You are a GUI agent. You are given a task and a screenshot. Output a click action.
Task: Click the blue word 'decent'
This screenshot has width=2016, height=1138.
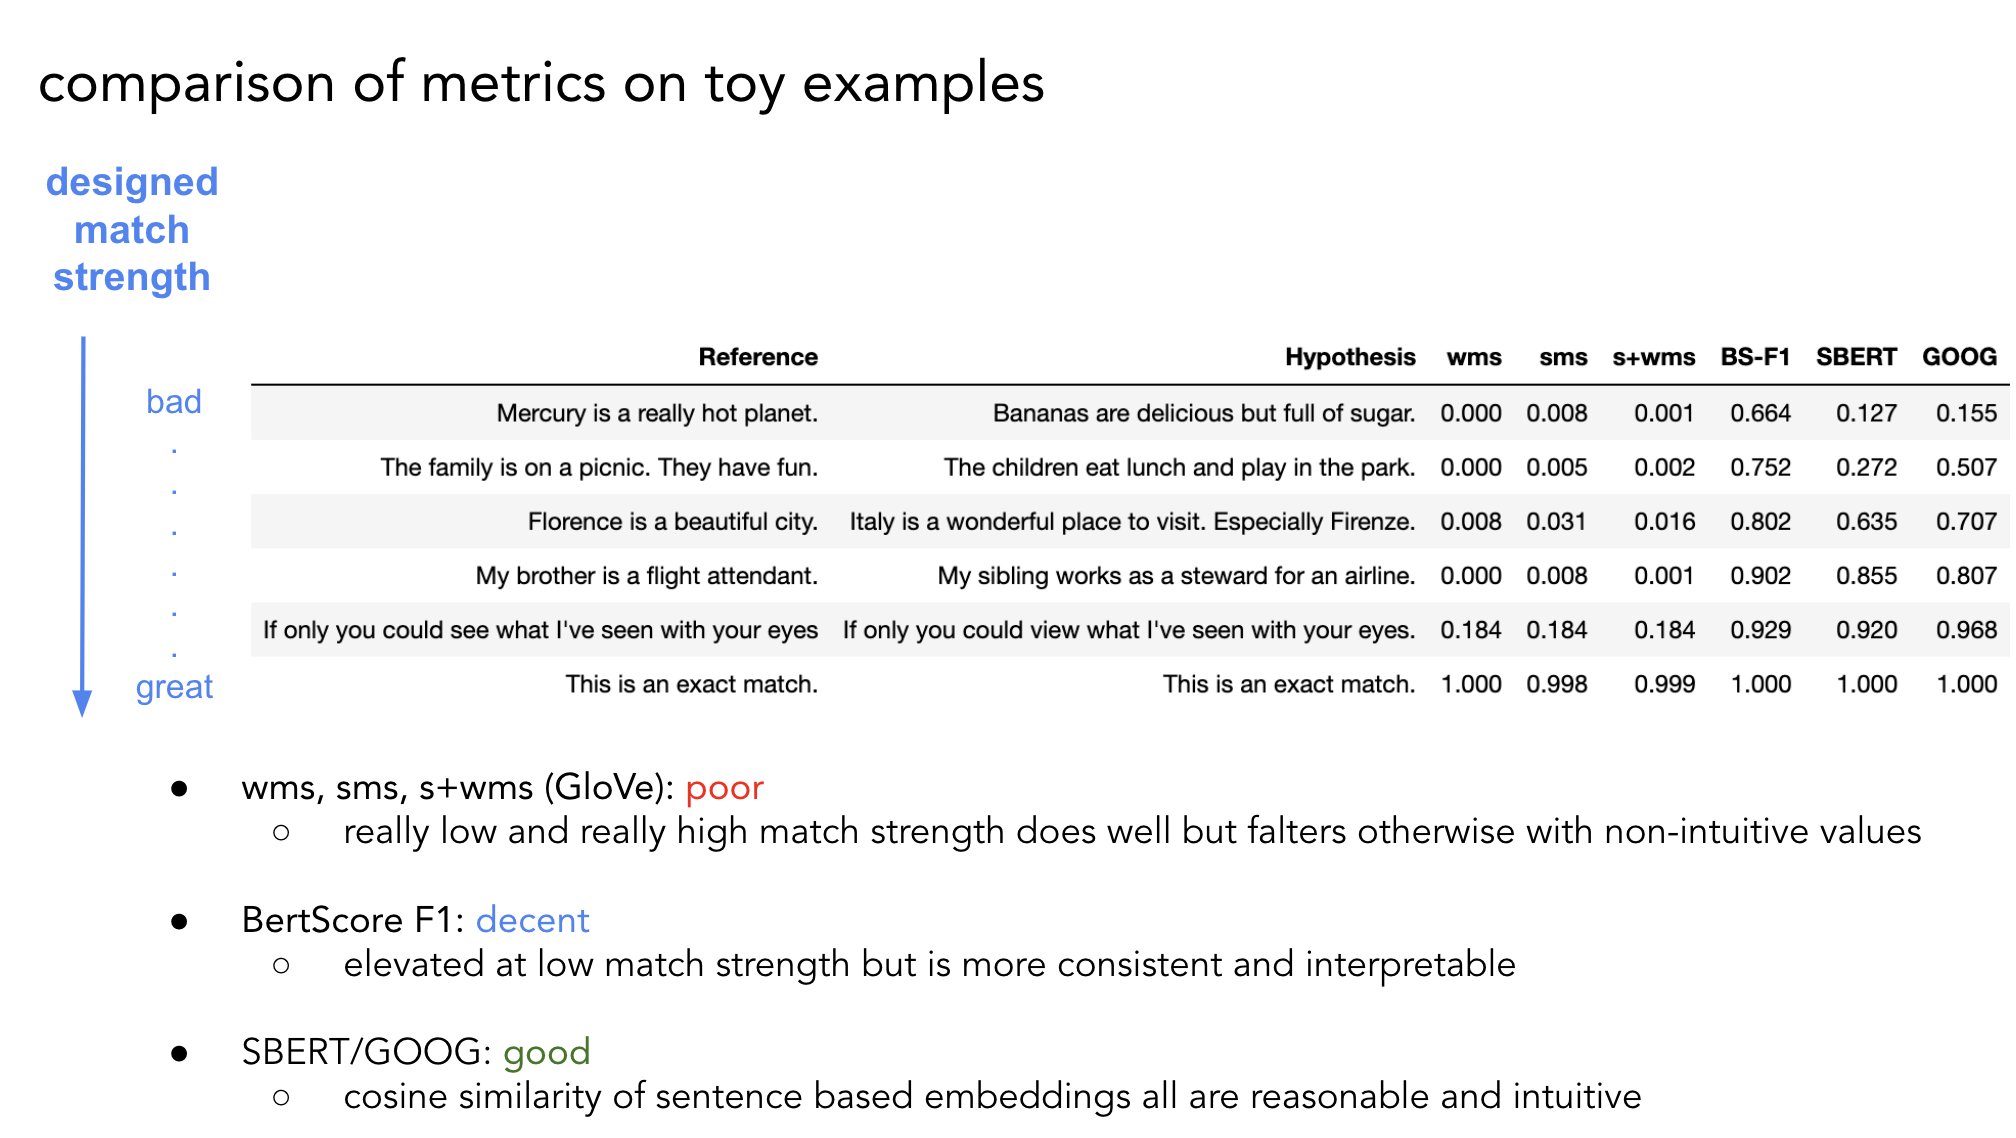(x=532, y=920)
